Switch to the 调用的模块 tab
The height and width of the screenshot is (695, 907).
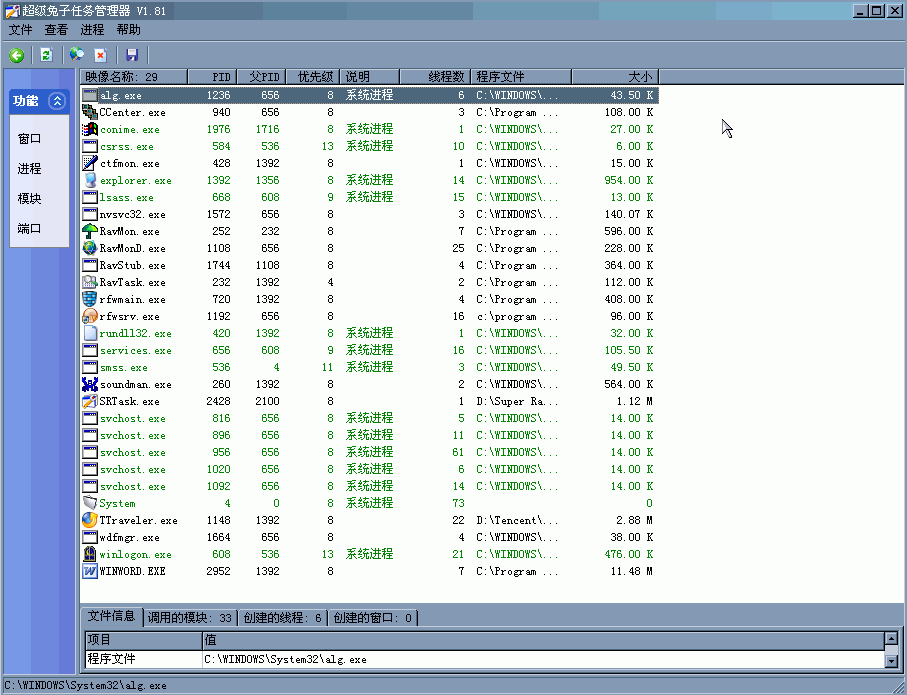[190, 618]
